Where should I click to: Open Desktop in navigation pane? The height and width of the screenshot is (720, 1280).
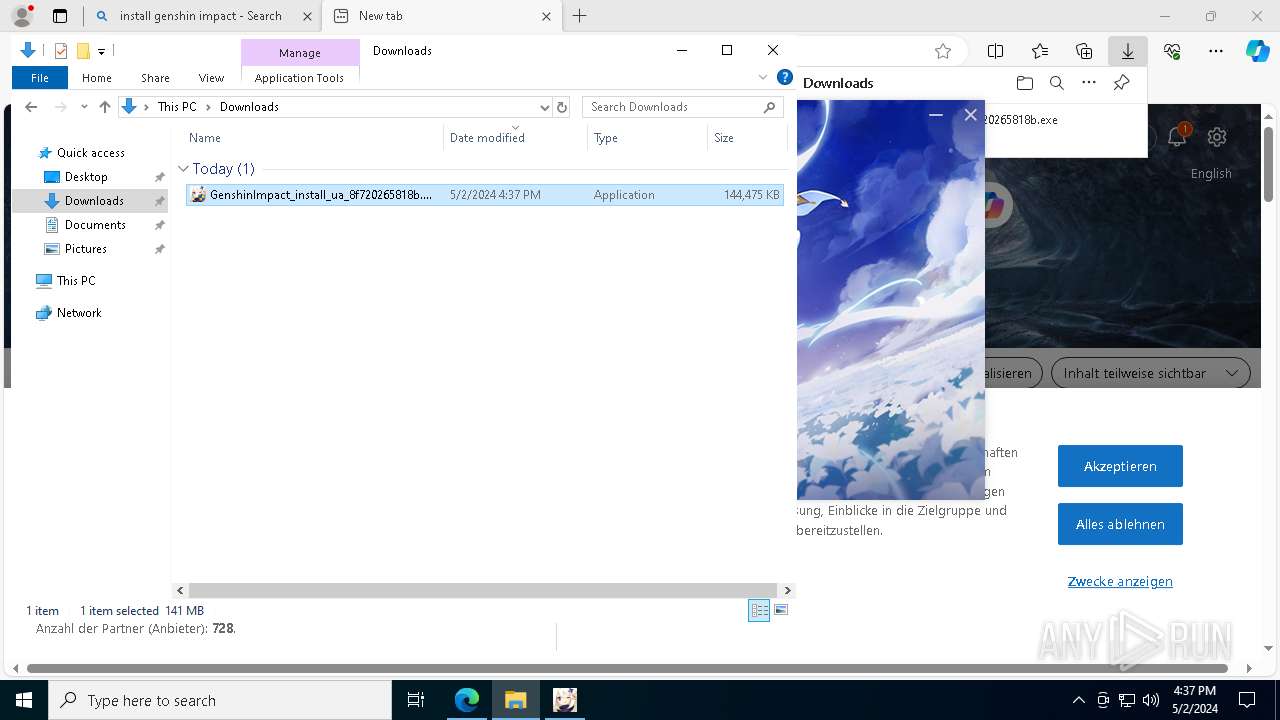tap(86, 177)
